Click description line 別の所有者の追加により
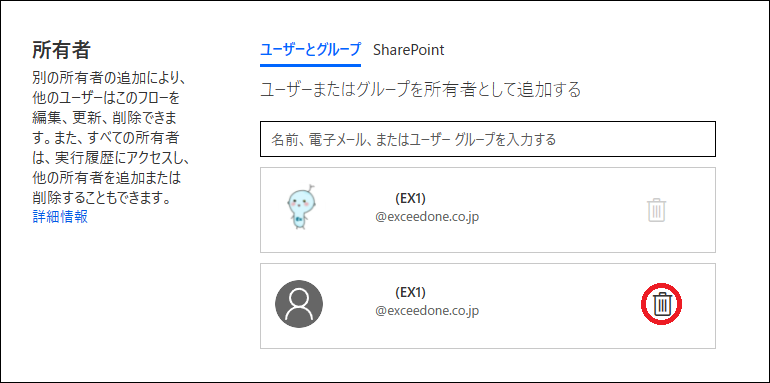This screenshot has height=383, width=770. click(x=108, y=78)
